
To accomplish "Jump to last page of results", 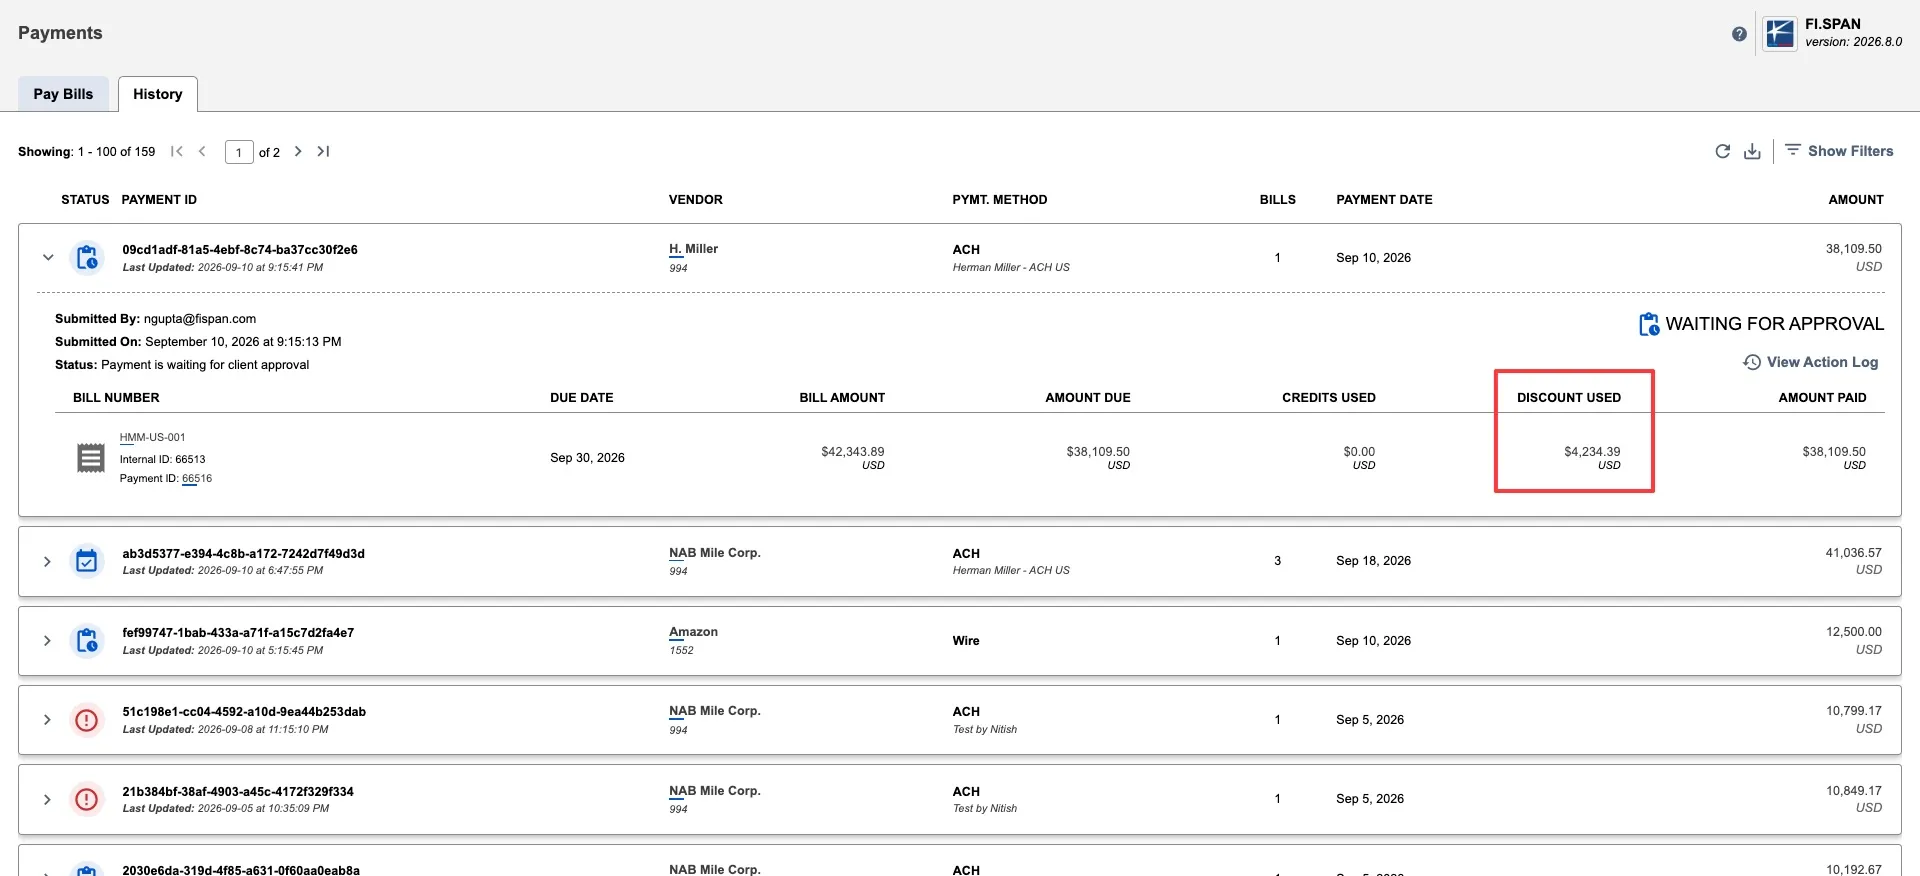I will click(x=323, y=151).
